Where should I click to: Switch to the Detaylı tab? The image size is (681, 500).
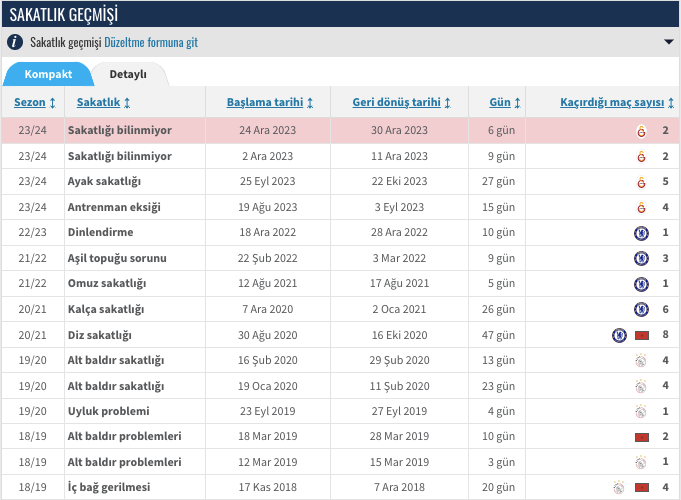[x=128, y=74]
